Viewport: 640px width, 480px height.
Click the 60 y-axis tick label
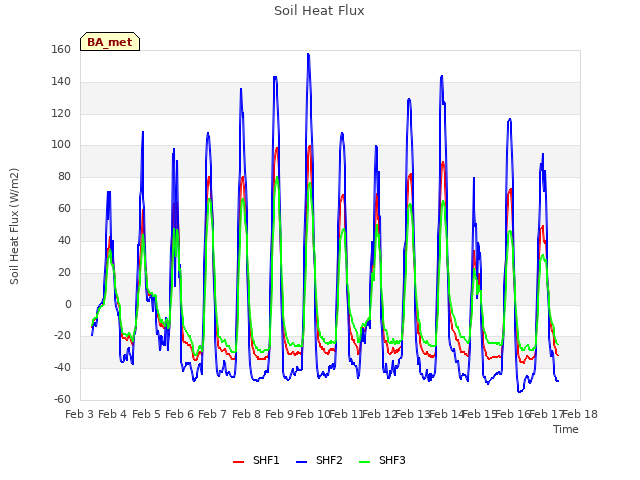click(64, 209)
